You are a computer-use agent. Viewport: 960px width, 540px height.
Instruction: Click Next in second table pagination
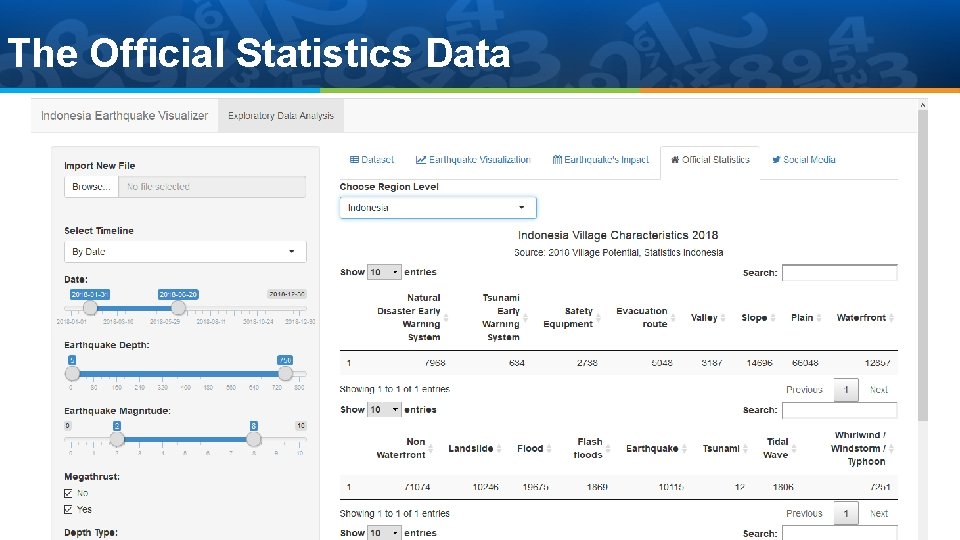[x=879, y=513]
